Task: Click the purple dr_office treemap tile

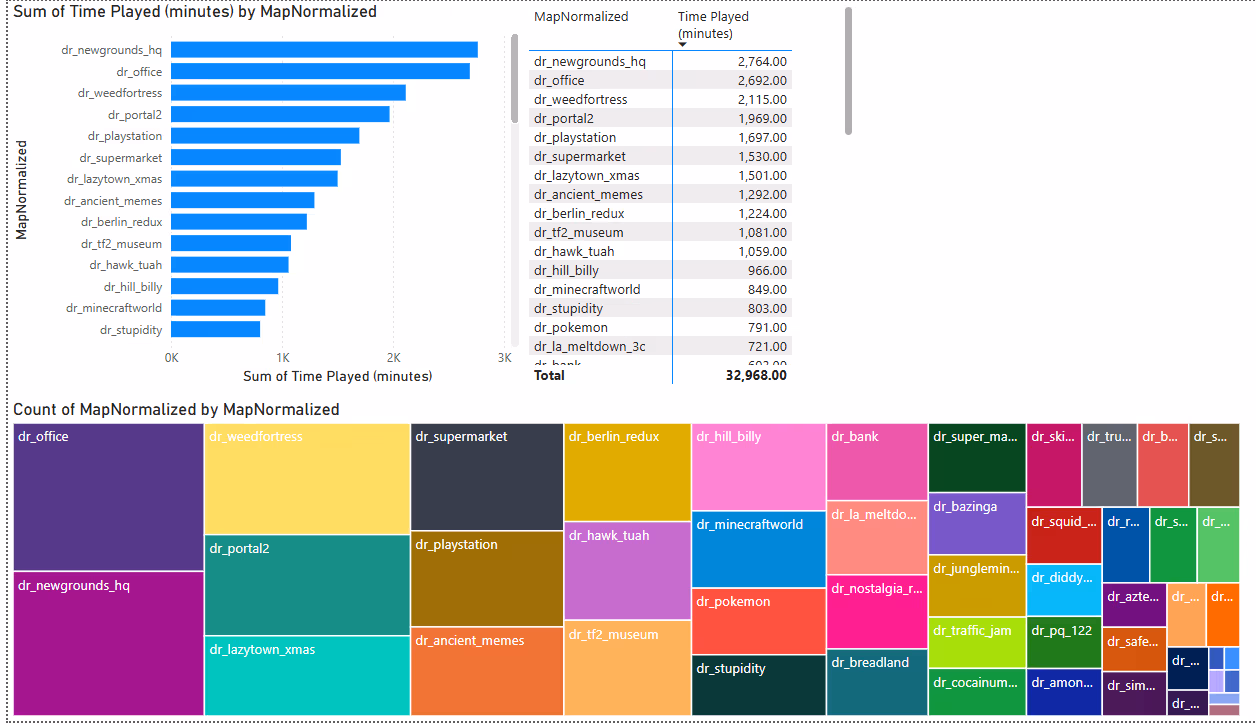Action: (x=109, y=497)
